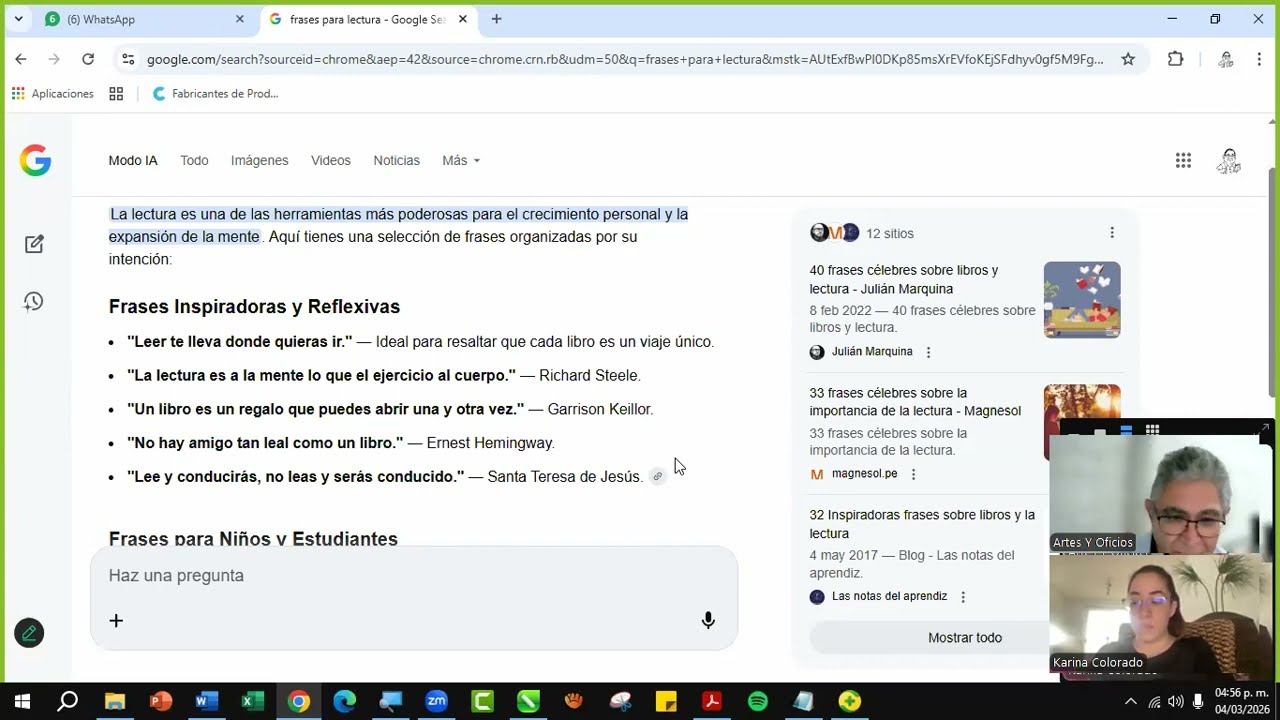This screenshot has width=1280, height=720.
Task: Open Windows Start menu
Action: [22, 701]
